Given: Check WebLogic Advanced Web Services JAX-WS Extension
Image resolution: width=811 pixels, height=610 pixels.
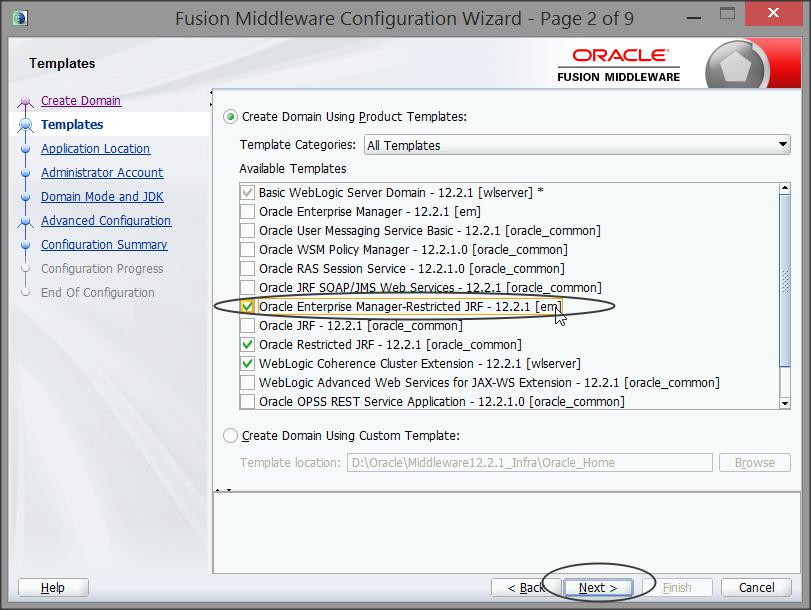Looking at the screenshot, I should click(x=248, y=383).
